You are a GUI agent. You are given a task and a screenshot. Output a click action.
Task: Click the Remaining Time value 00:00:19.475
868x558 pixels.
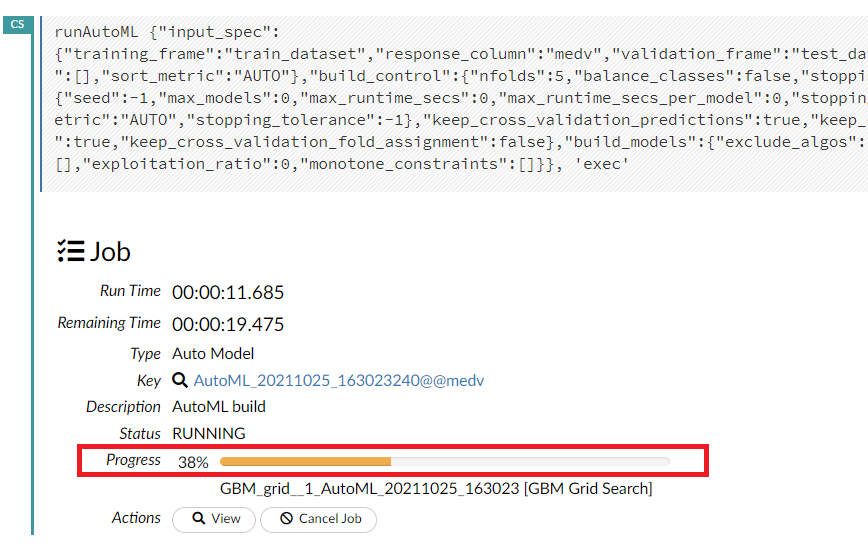point(228,324)
